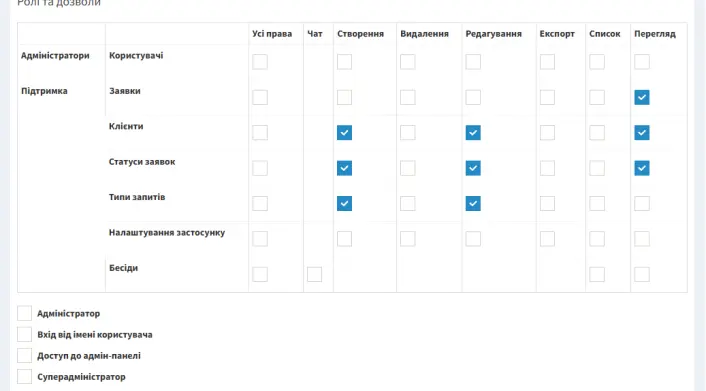Check Список for Налаштування застосунку row

pyautogui.click(x=597, y=239)
